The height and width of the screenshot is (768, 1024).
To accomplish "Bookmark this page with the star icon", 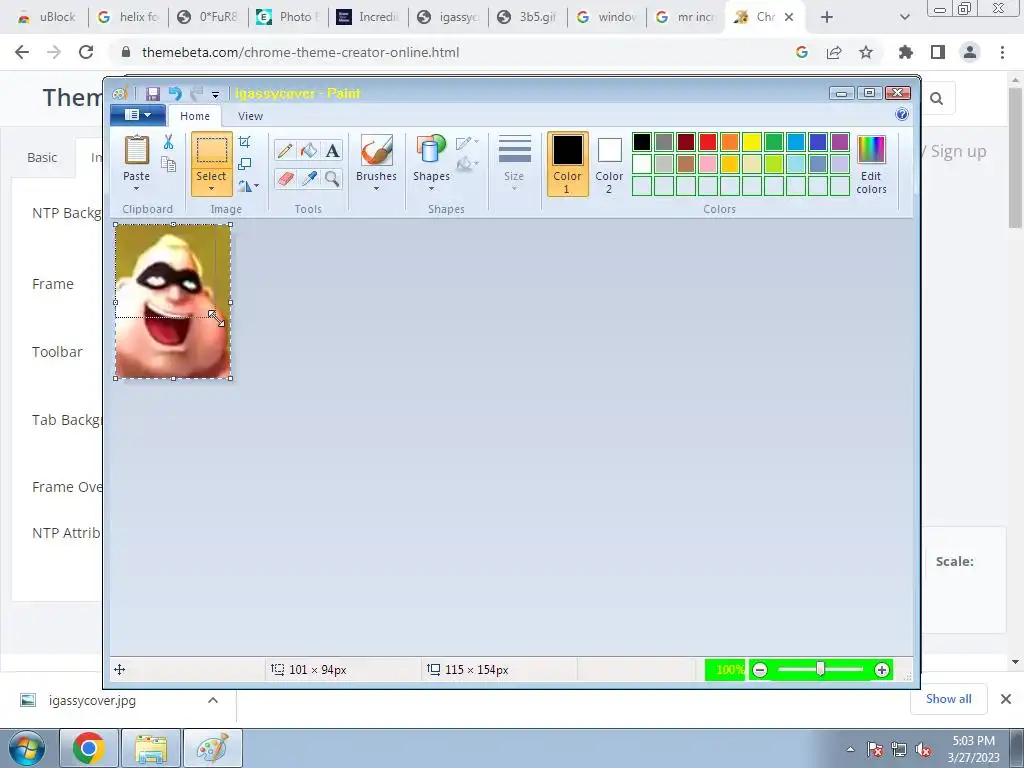I will pyautogui.click(x=866, y=52).
